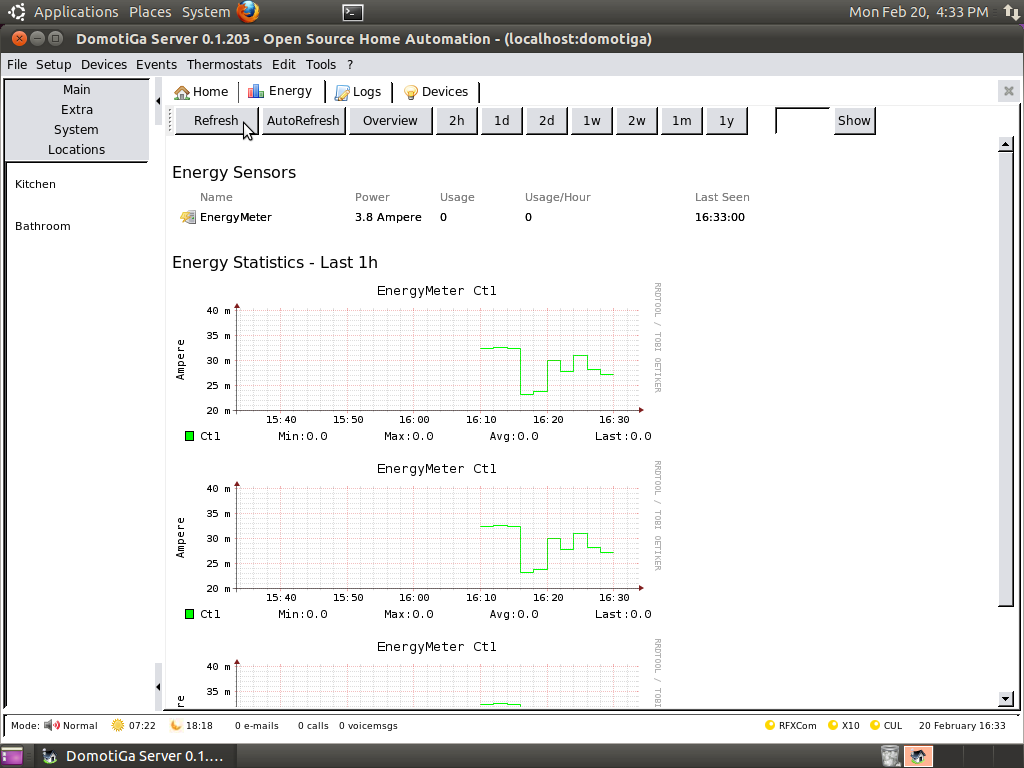Open the Devices menu
1024x768 pixels.
(x=104, y=65)
